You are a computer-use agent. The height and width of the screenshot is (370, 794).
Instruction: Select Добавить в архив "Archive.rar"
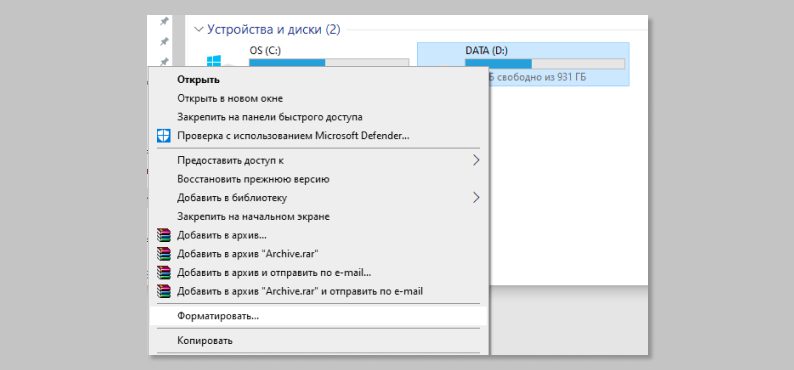coord(248,254)
